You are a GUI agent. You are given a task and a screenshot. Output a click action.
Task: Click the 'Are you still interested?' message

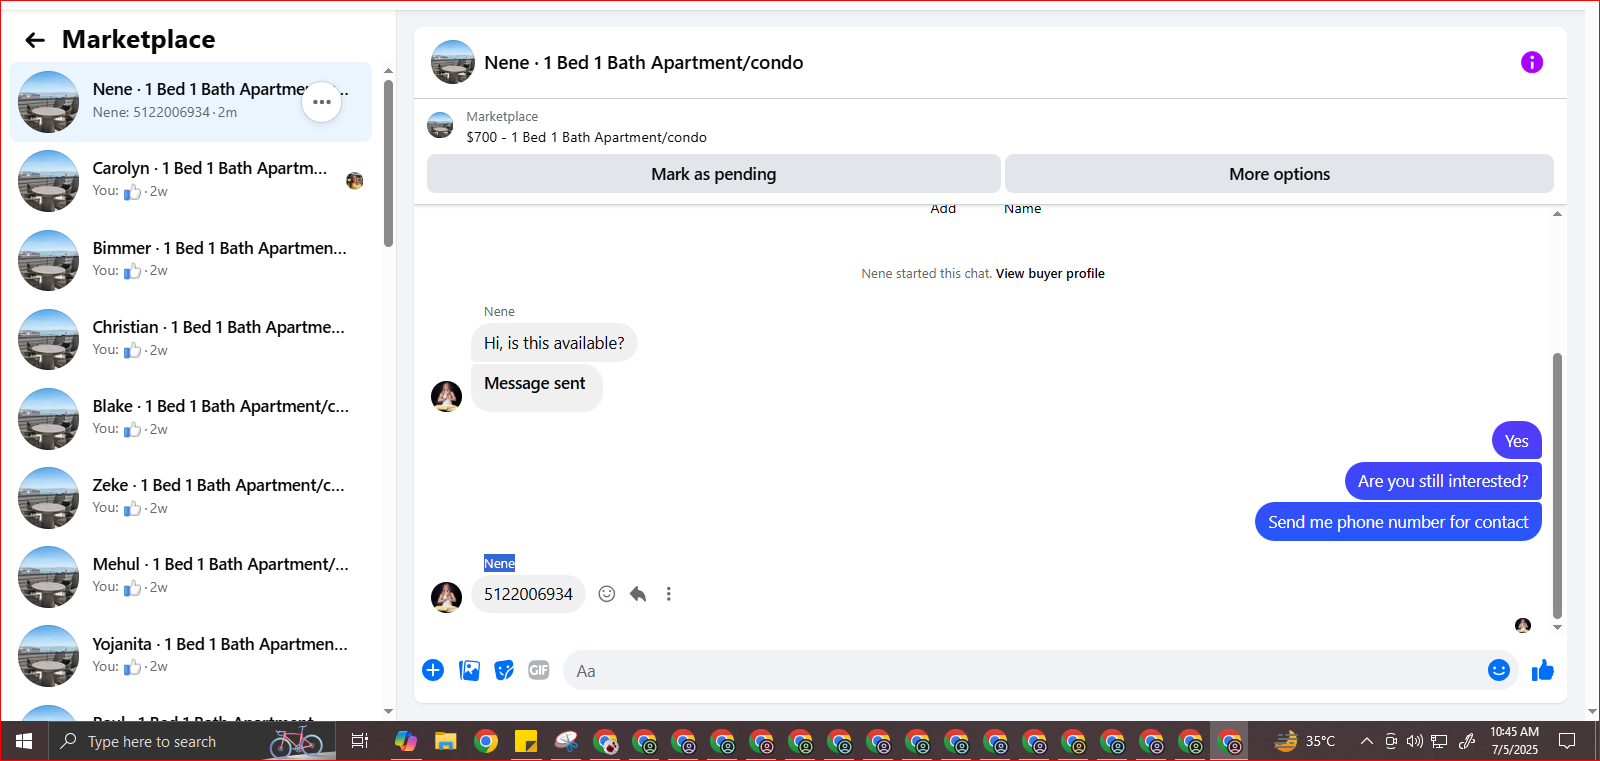1443,481
